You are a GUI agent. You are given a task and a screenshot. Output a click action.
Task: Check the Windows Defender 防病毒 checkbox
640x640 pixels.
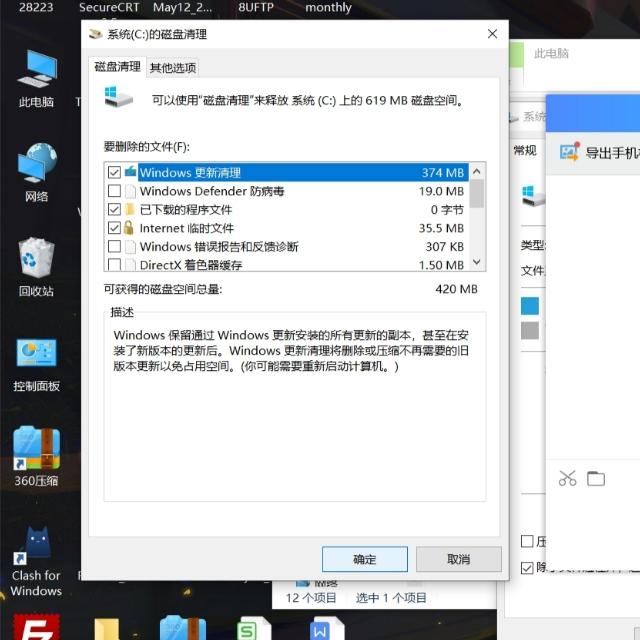[x=114, y=191]
